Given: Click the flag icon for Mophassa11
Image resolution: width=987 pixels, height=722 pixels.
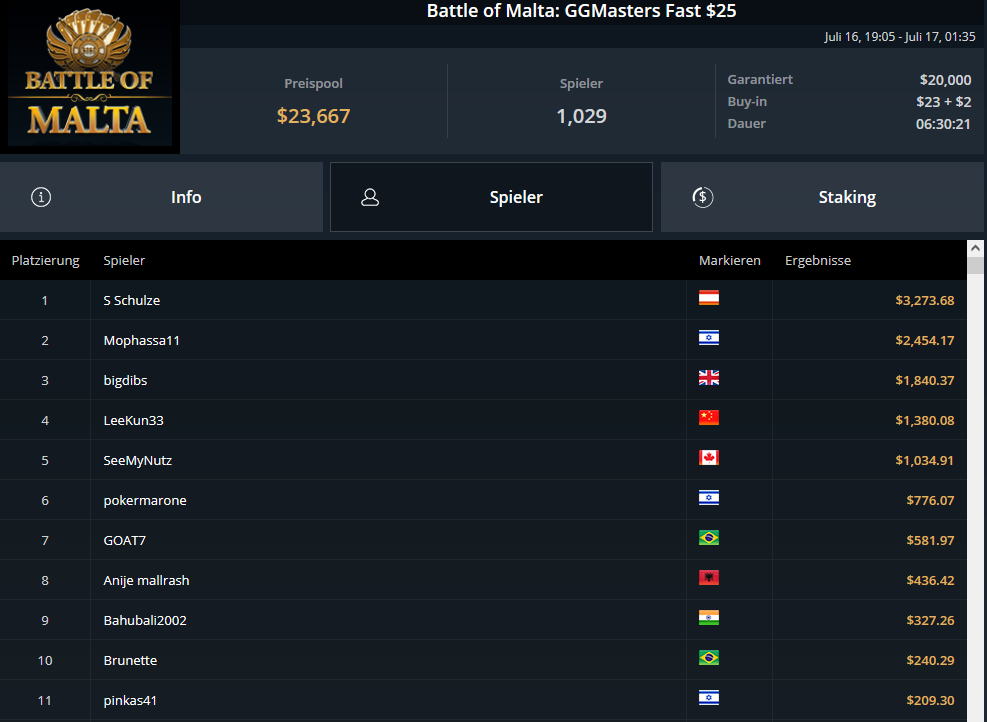Looking at the screenshot, I should (709, 338).
